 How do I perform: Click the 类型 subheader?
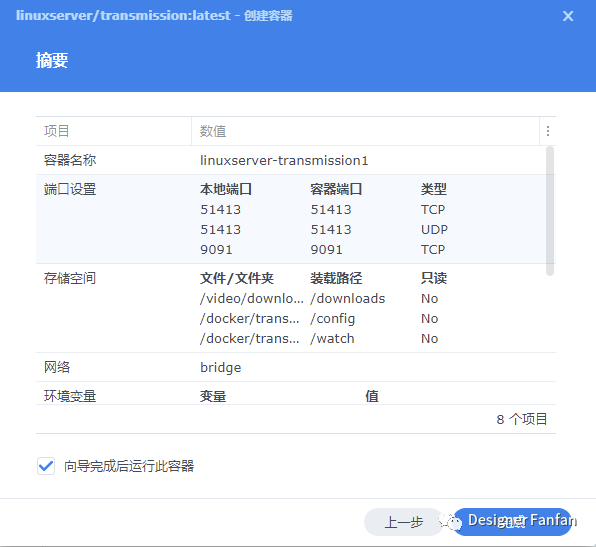(x=434, y=189)
